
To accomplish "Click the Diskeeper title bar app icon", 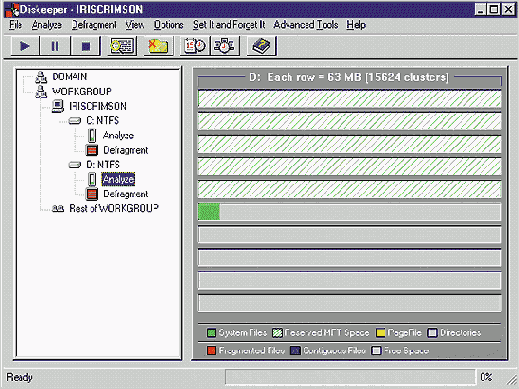I will [x=11, y=10].
